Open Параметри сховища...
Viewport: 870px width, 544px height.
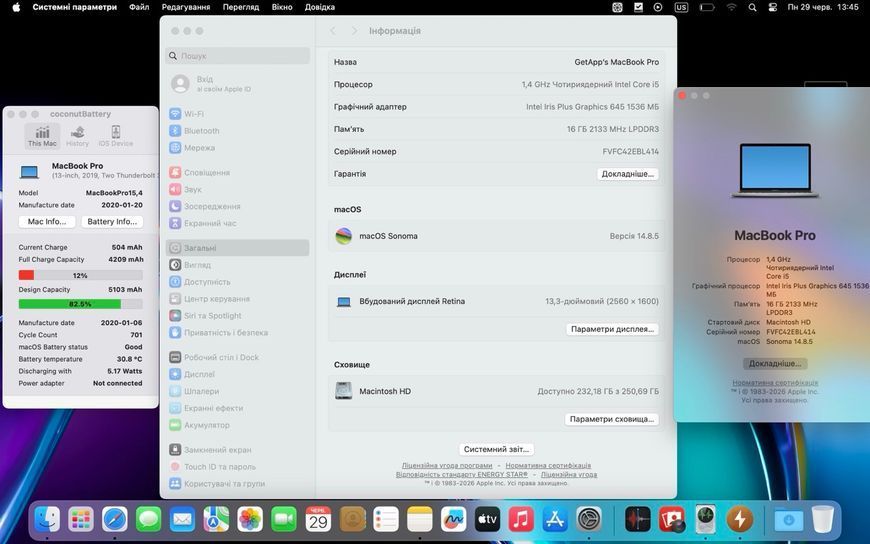coord(612,419)
